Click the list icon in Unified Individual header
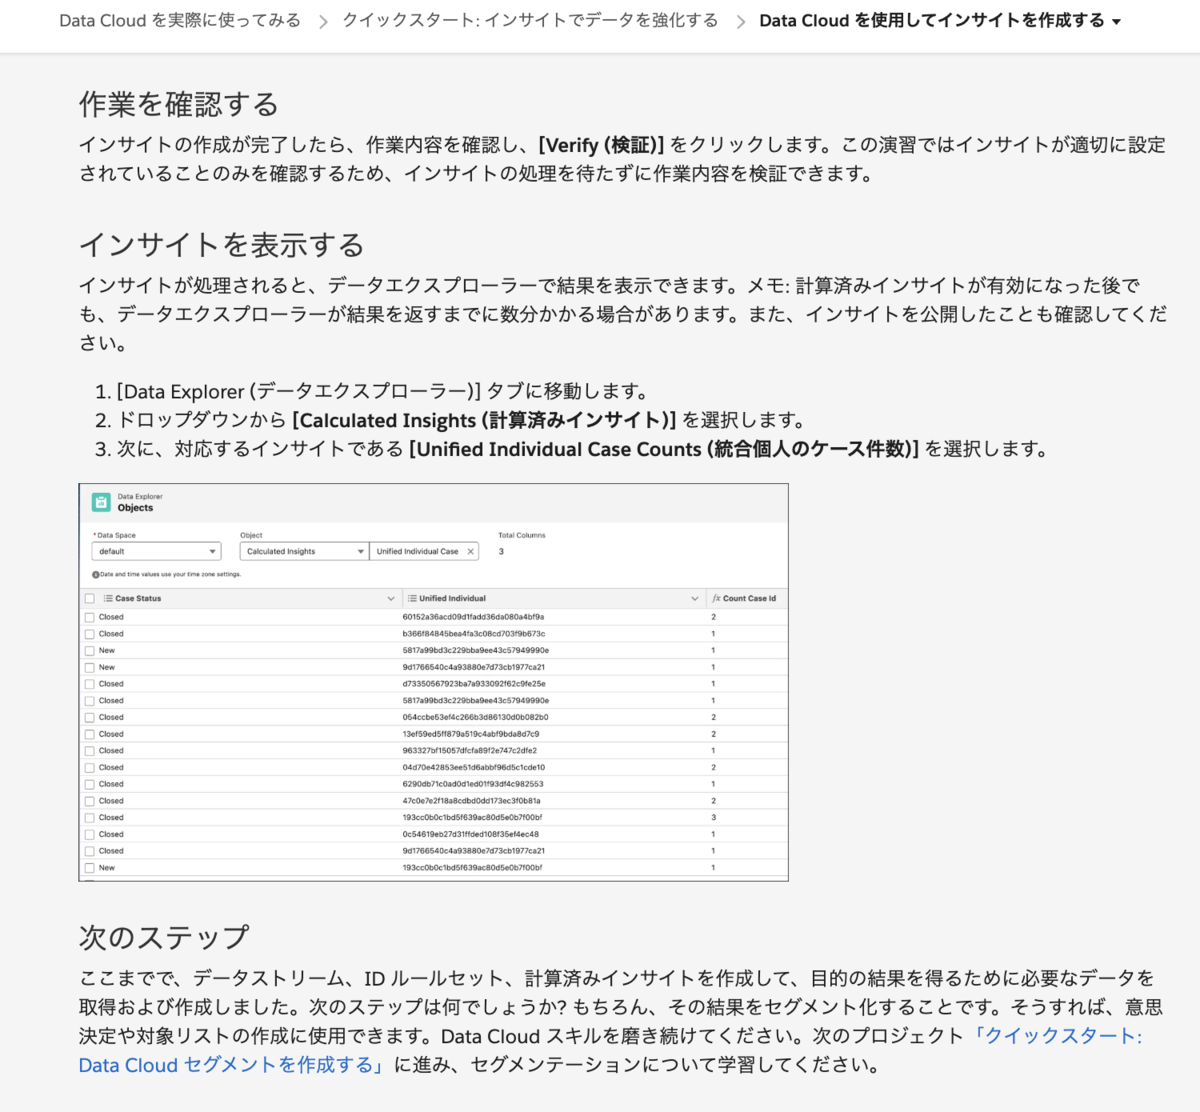1200x1112 pixels. point(412,598)
